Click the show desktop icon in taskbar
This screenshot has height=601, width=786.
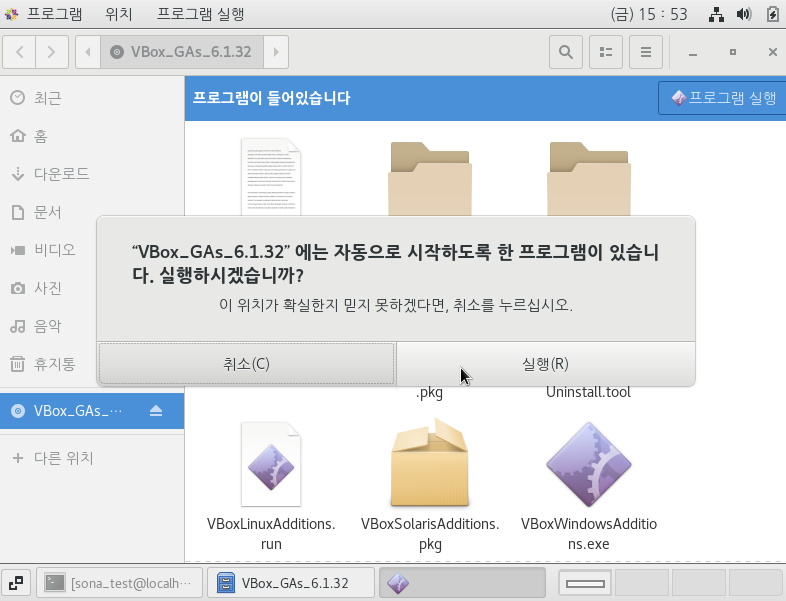[x=16, y=583]
